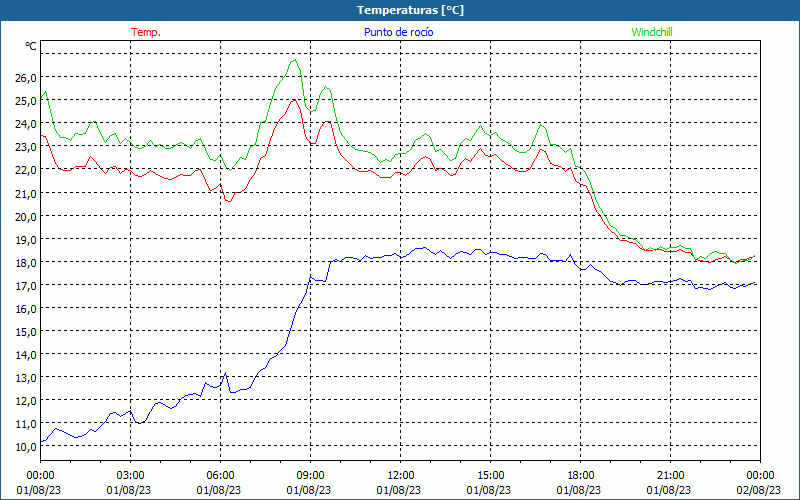Click the 17,0 y-axis value
The image size is (800, 500).
tap(26, 285)
